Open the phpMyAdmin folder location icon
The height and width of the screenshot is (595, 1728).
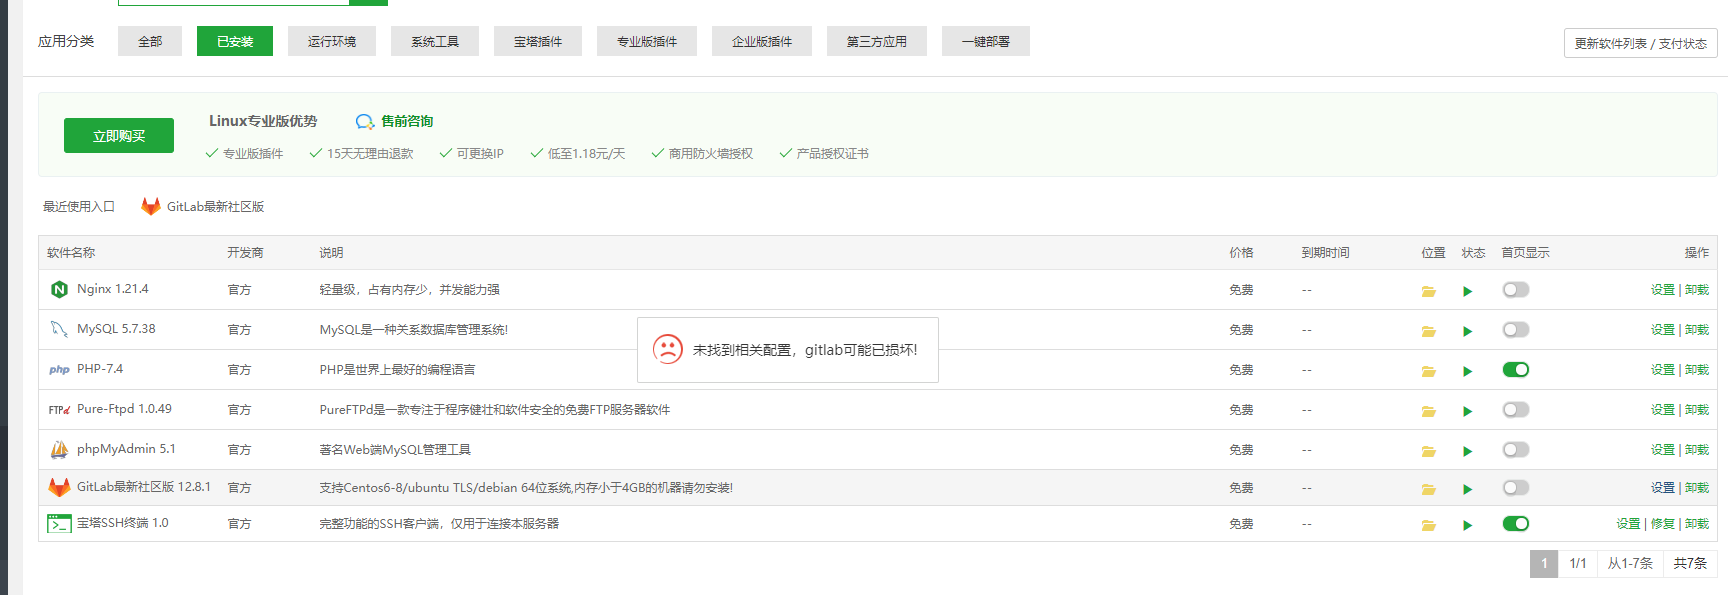click(x=1428, y=451)
